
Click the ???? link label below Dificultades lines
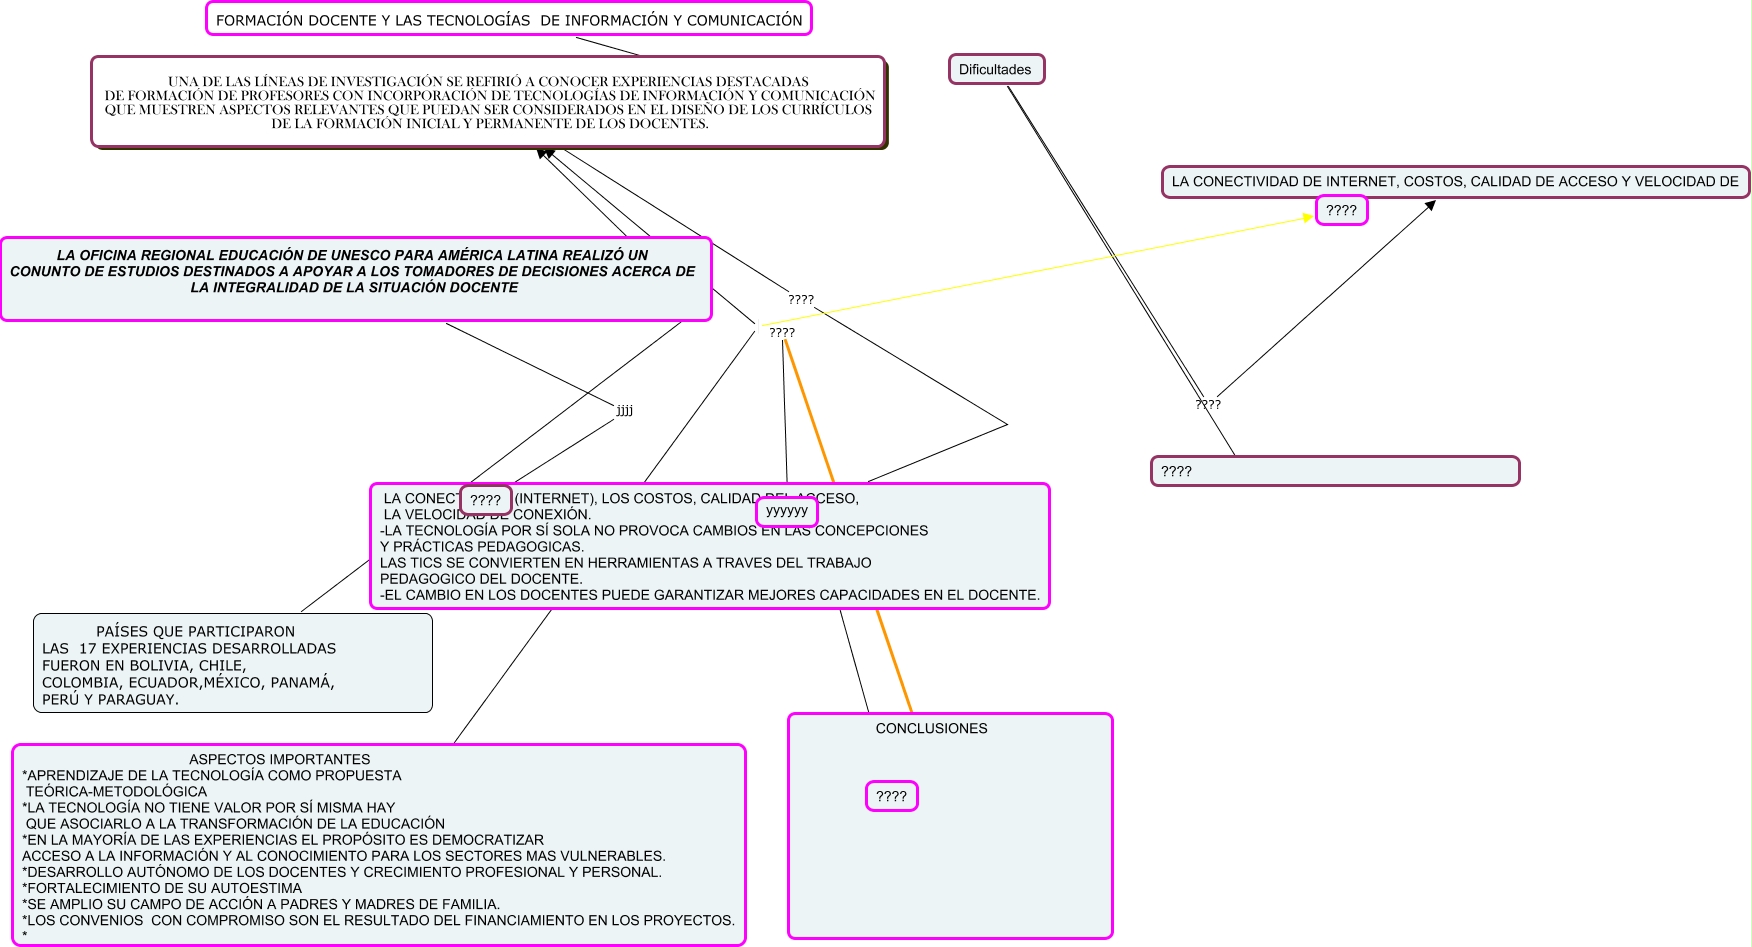[x=1208, y=405]
